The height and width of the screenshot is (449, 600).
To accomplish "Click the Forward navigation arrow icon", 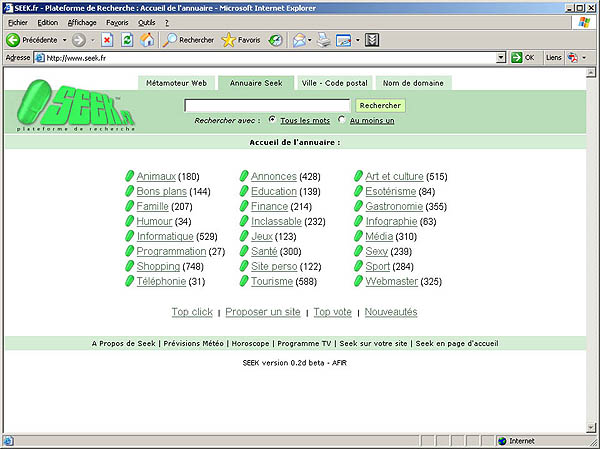I will point(79,40).
